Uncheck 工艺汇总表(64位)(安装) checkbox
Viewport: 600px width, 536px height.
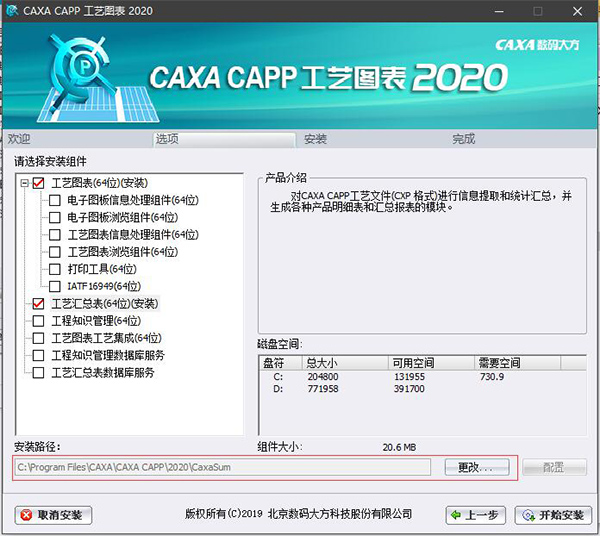pyautogui.click(x=38, y=304)
